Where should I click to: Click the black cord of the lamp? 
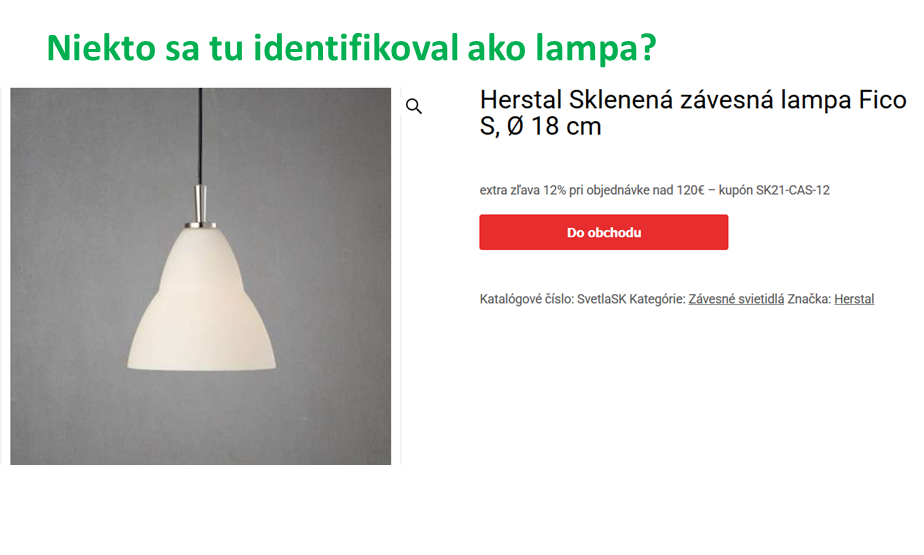point(200,137)
